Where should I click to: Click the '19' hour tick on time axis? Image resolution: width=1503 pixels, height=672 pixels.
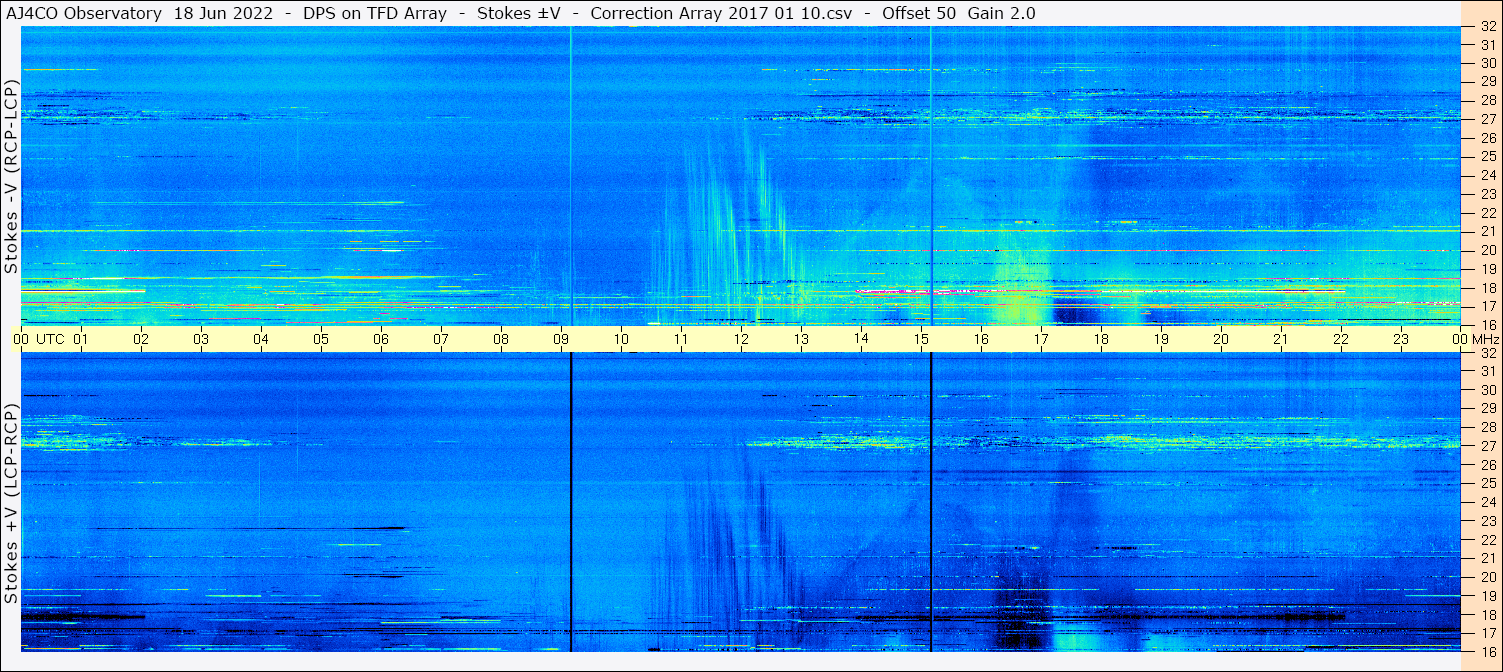pos(1161,339)
